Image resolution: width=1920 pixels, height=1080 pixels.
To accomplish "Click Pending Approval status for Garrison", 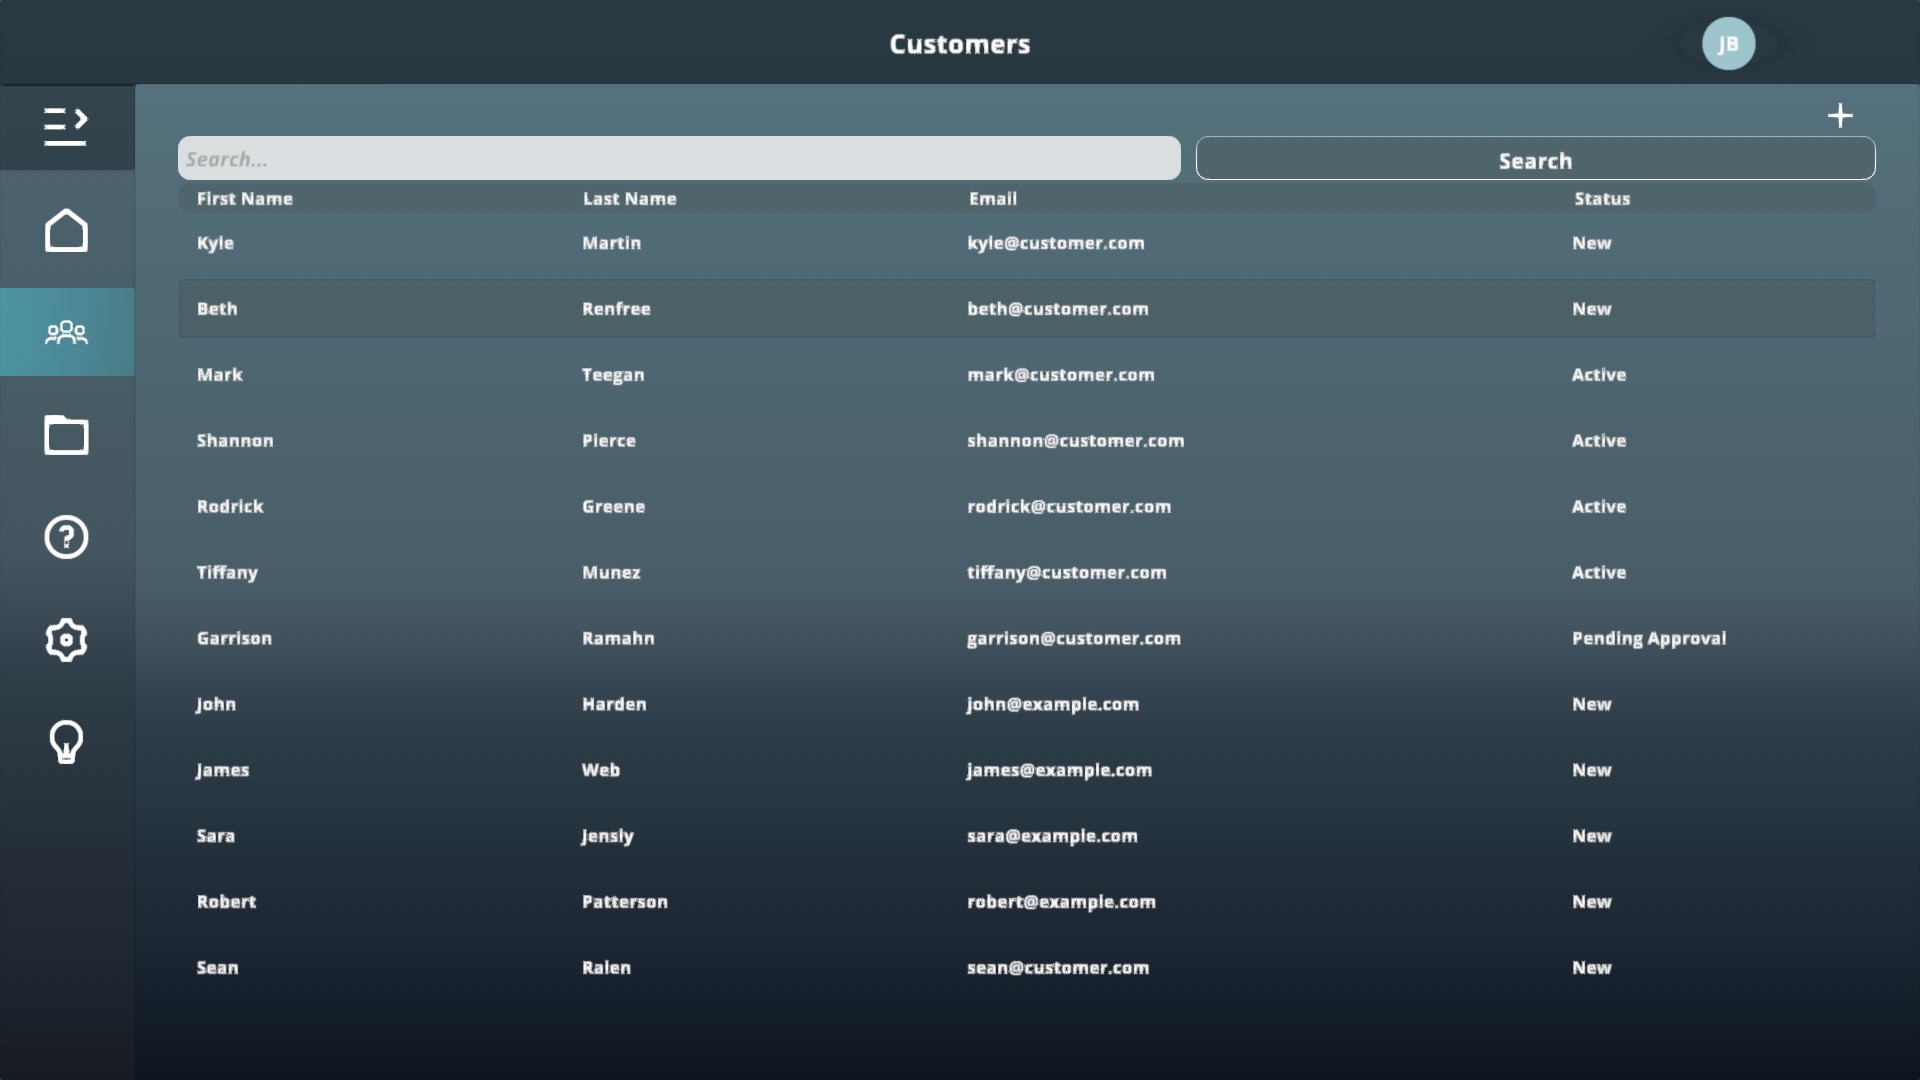I will click(x=1648, y=638).
